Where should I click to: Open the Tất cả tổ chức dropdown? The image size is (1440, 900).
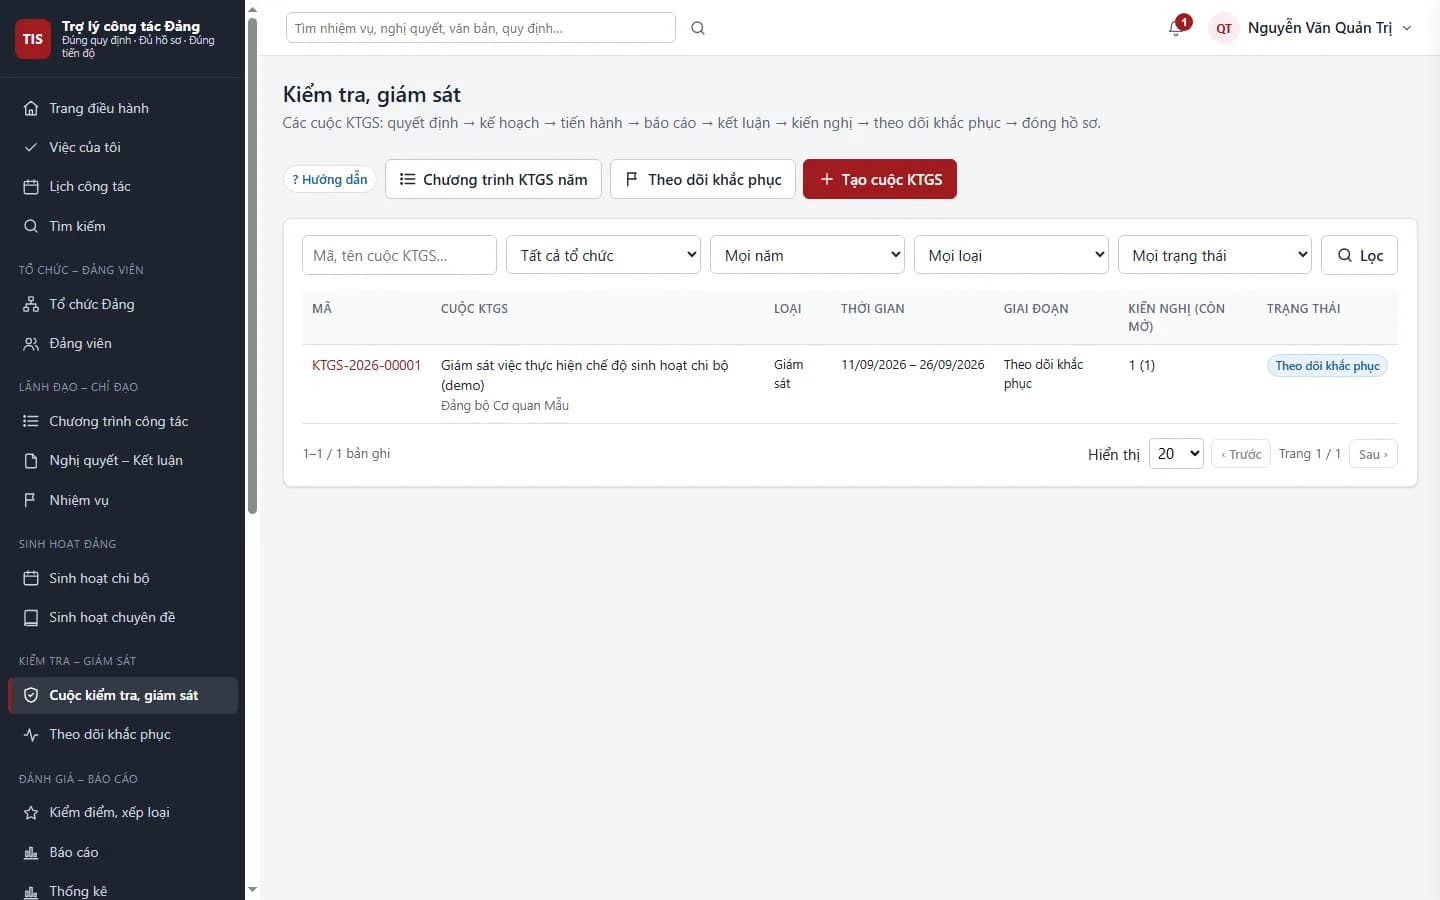pos(604,255)
